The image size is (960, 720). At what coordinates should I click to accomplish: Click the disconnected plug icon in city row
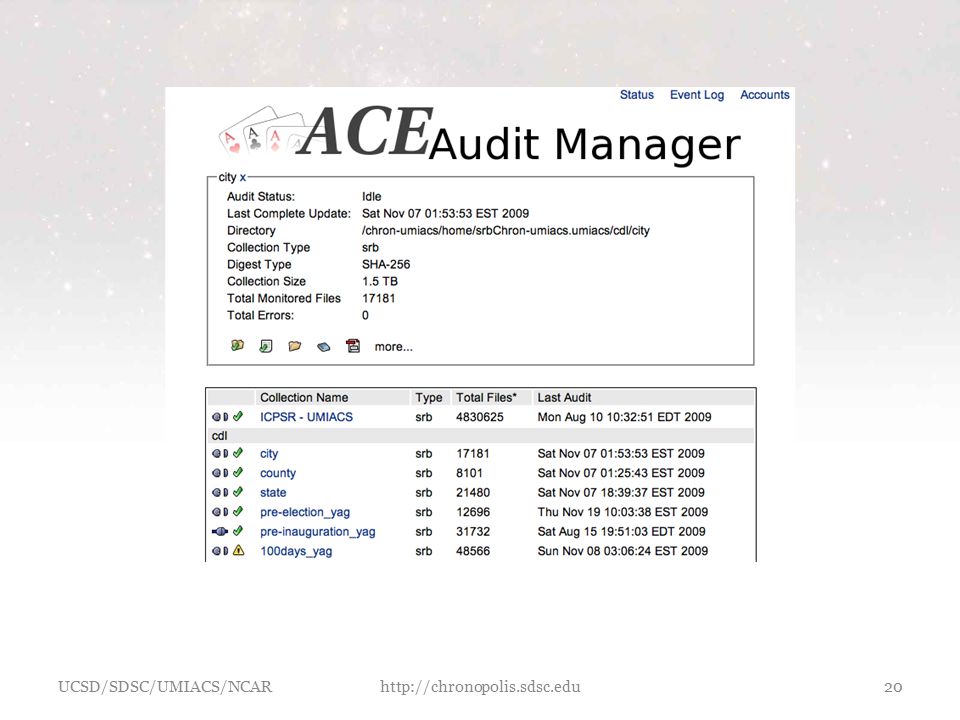220,454
